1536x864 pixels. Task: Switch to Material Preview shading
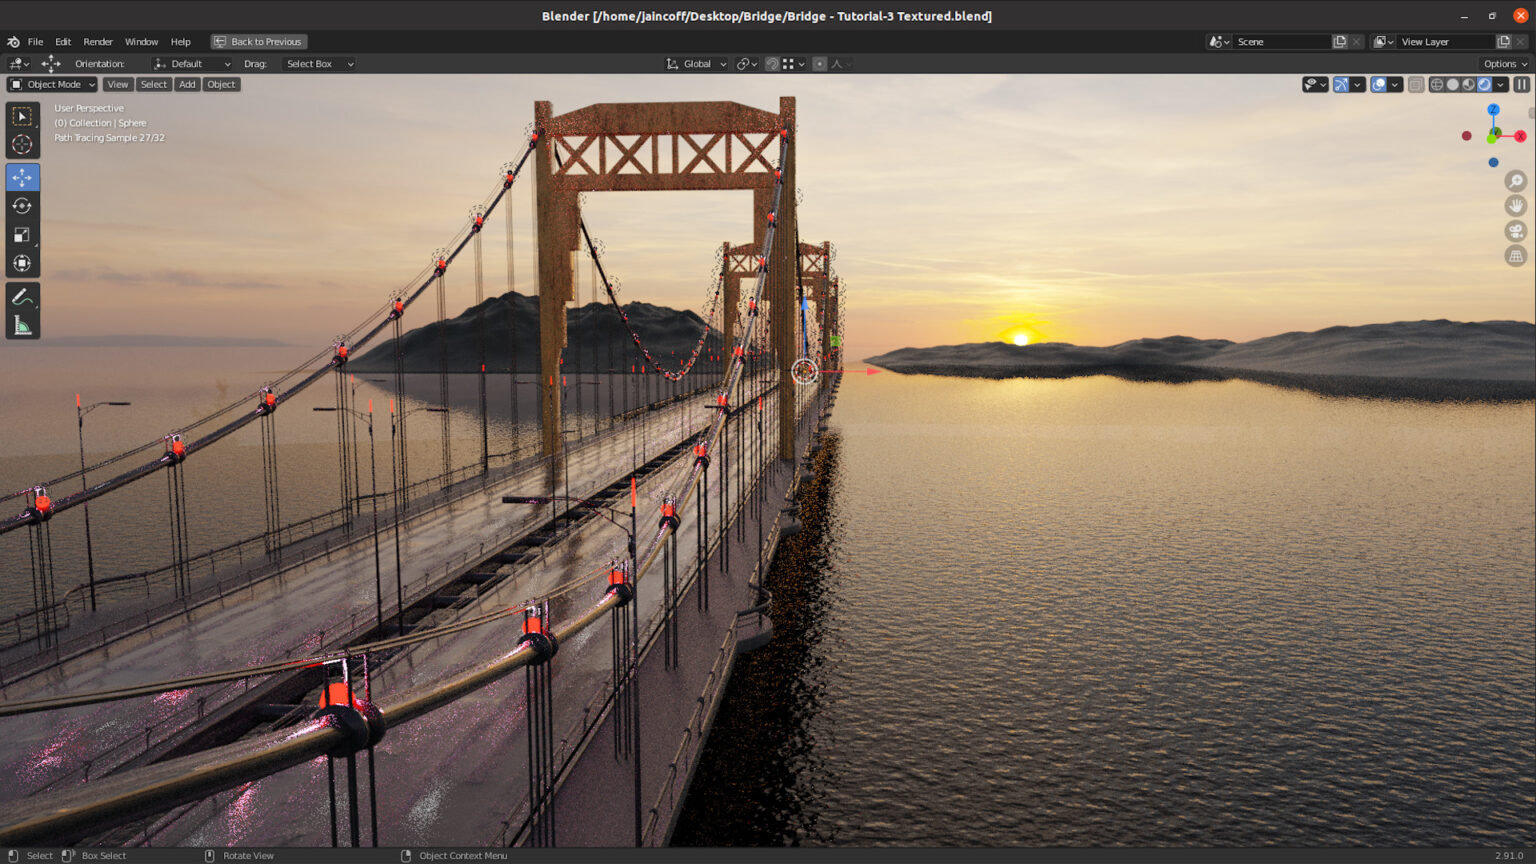coord(1467,84)
